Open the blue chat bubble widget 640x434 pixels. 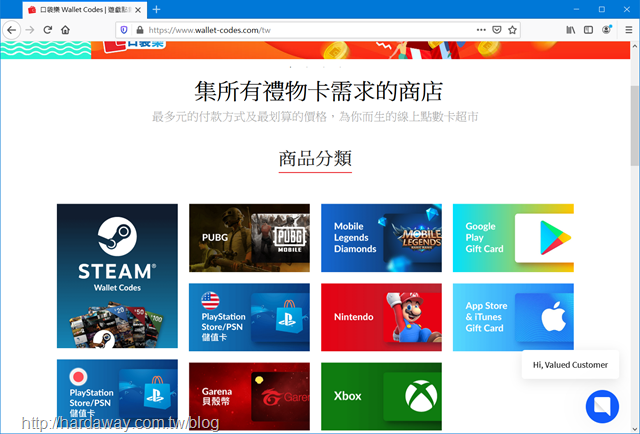(x=602, y=407)
